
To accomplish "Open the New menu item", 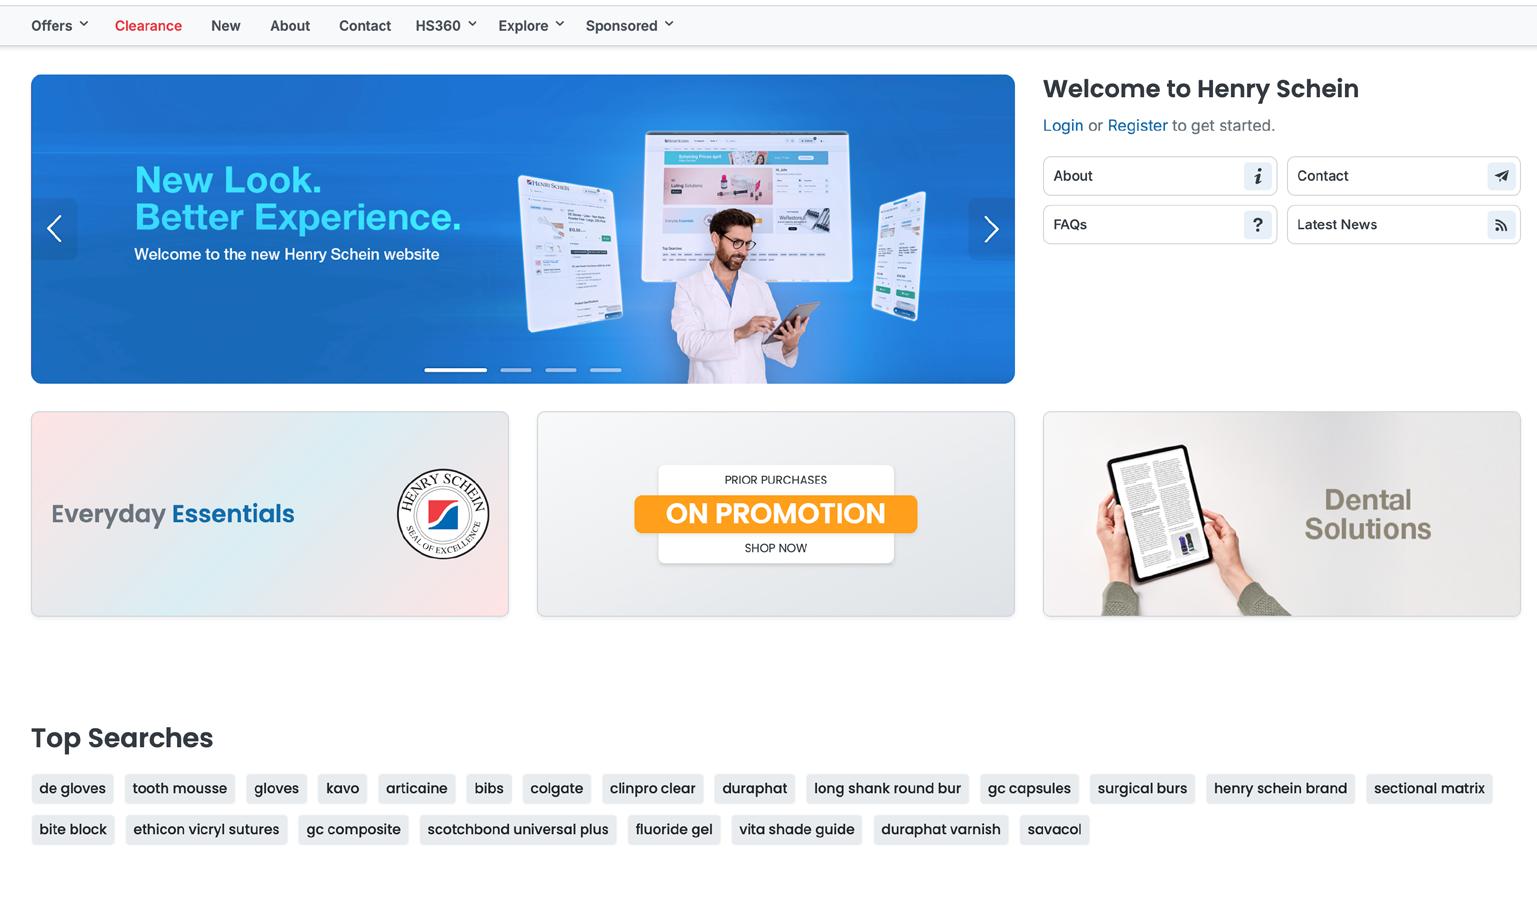I will coord(226,25).
